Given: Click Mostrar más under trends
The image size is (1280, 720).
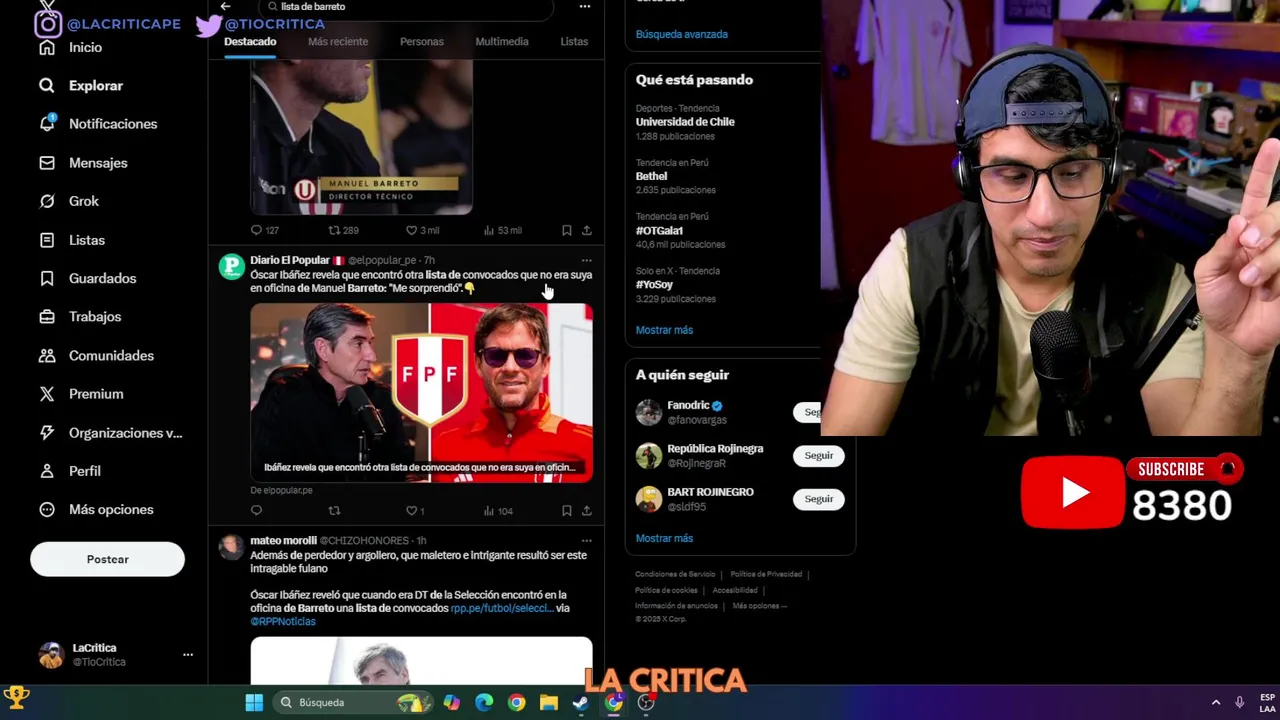Looking at the screenshot, I should tap(664, 330).
